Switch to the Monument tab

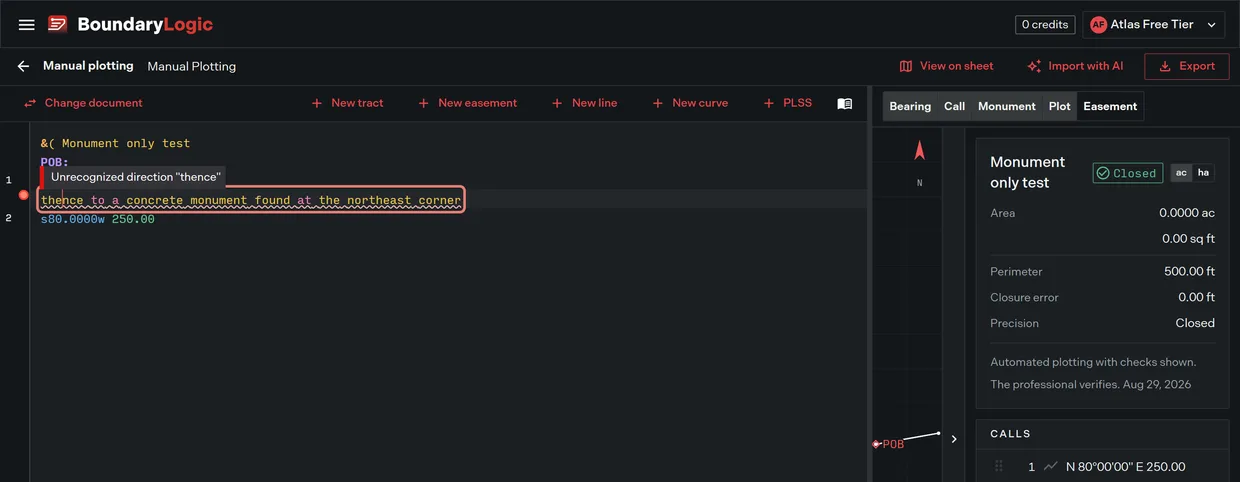(1007, 106)
